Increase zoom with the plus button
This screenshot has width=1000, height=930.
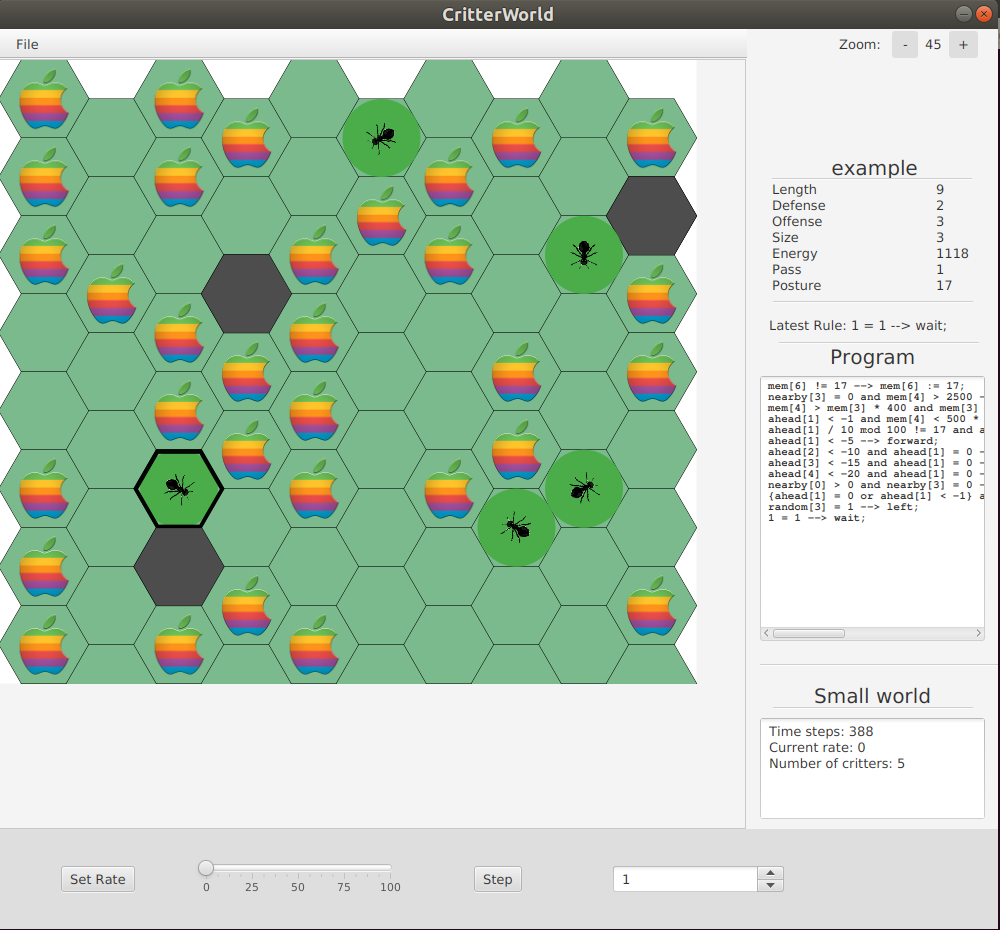963,45
